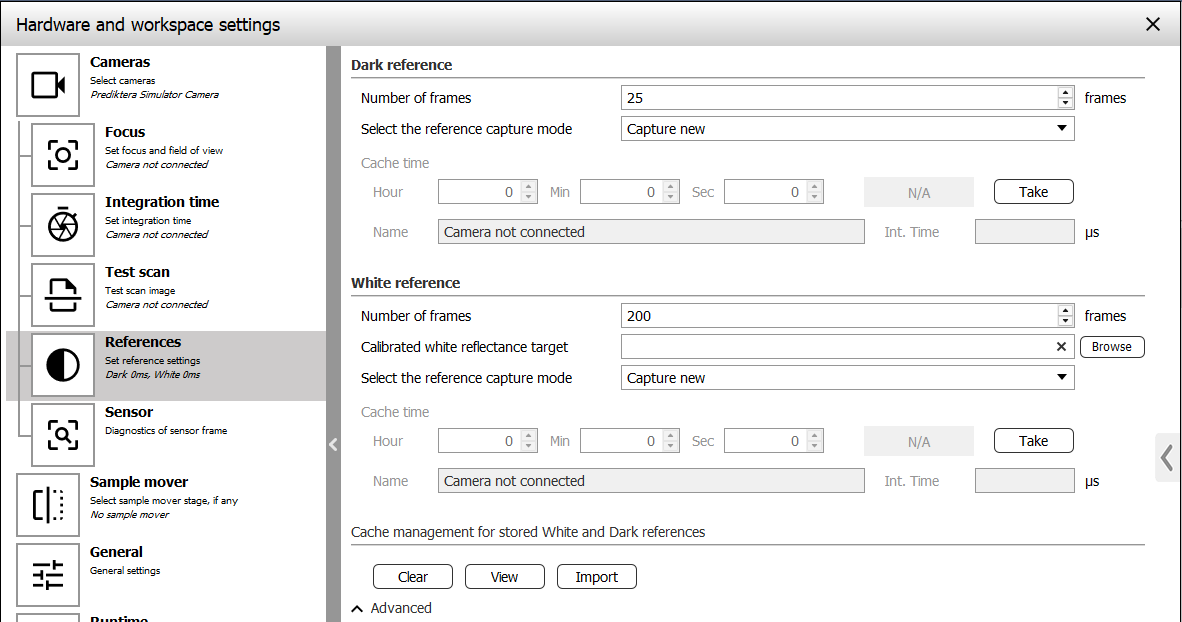Select the Focus icon in sidebar
The image size is (1182, 622).
pos(63,155)
